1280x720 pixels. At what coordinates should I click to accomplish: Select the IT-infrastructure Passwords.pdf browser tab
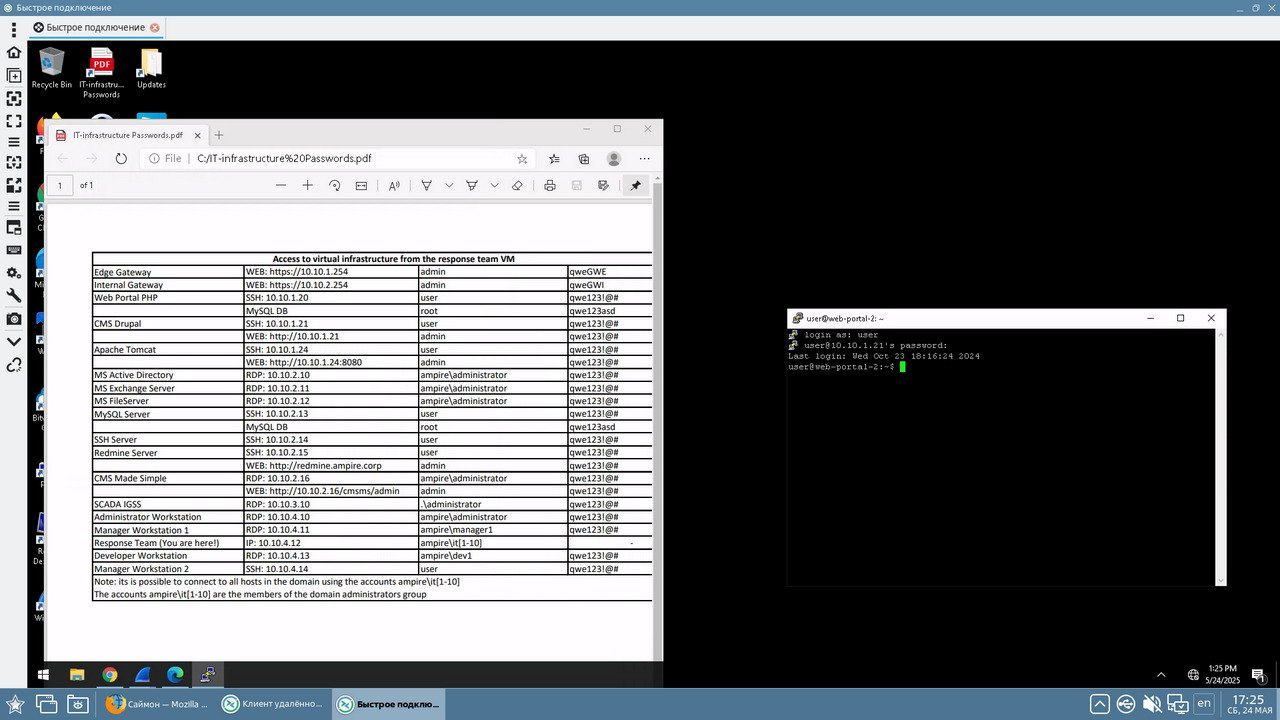click(127, 135)
